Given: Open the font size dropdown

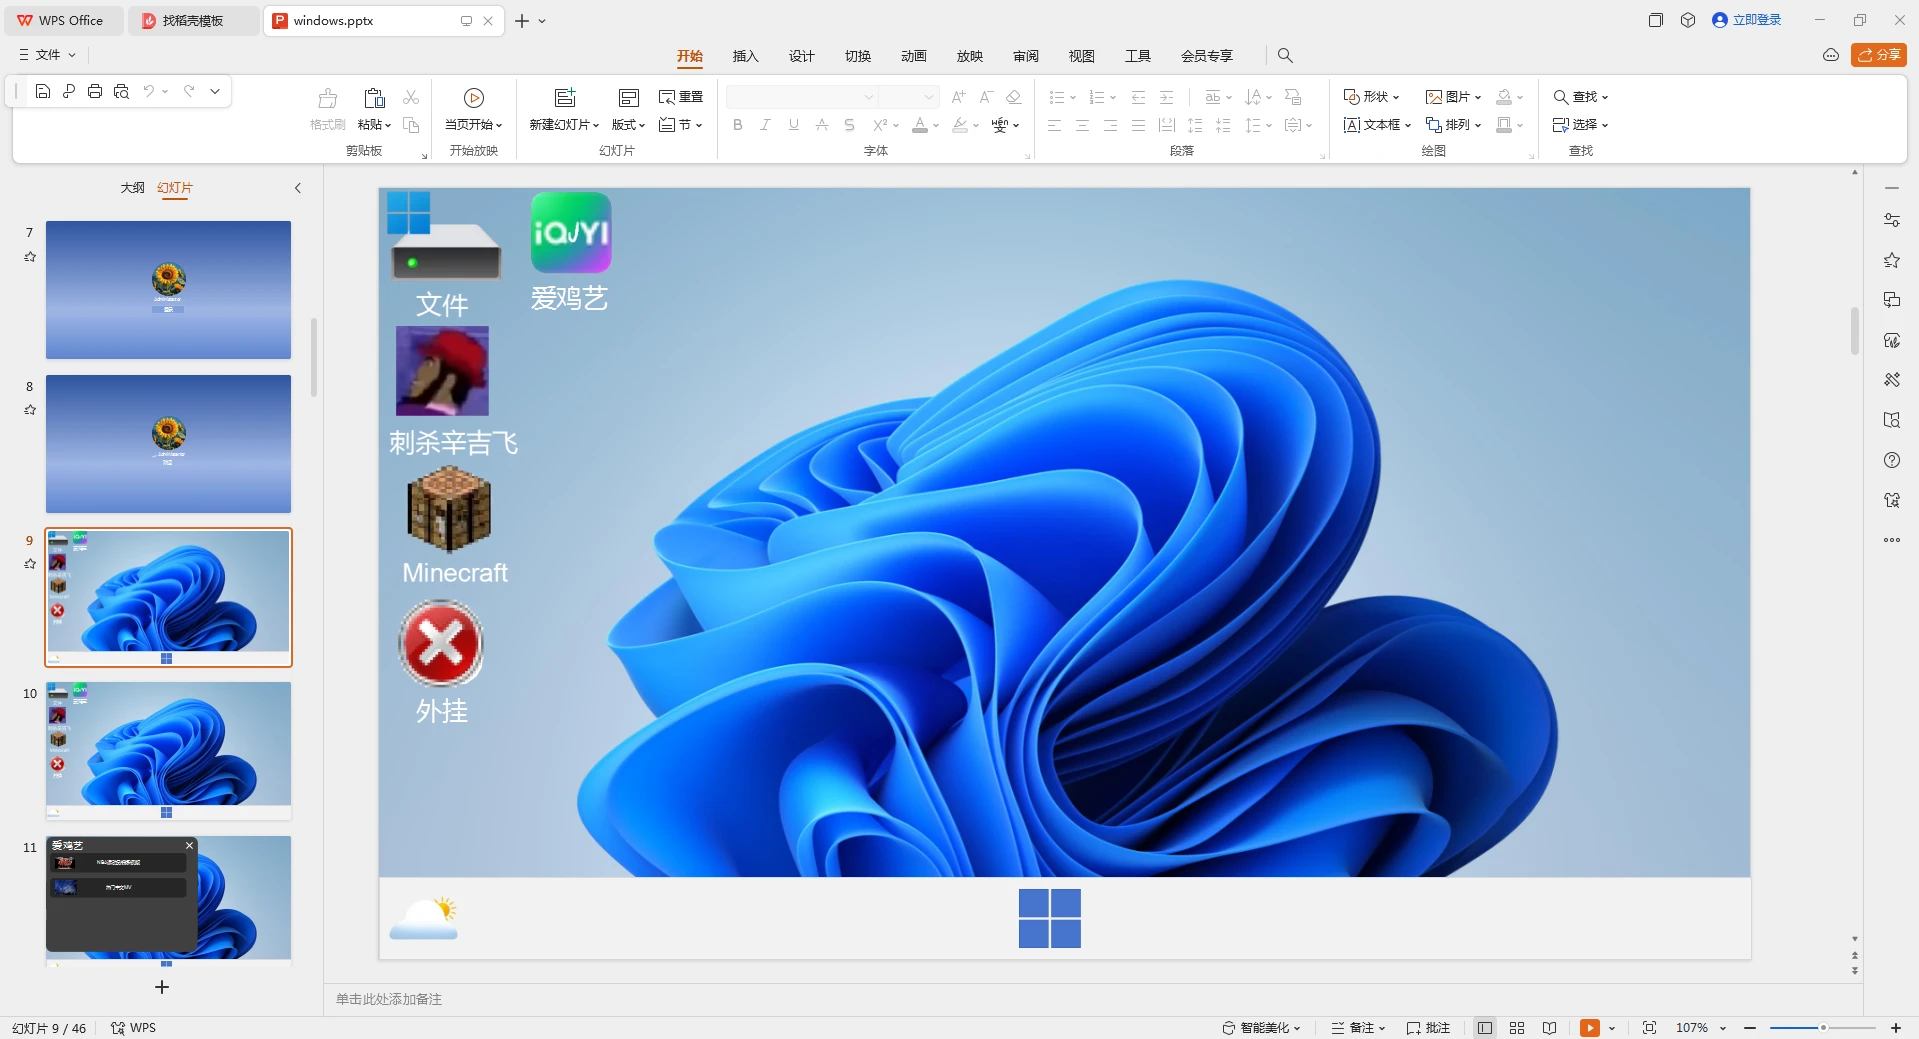Looking at the screenshot, I should [x=928, y=97].
